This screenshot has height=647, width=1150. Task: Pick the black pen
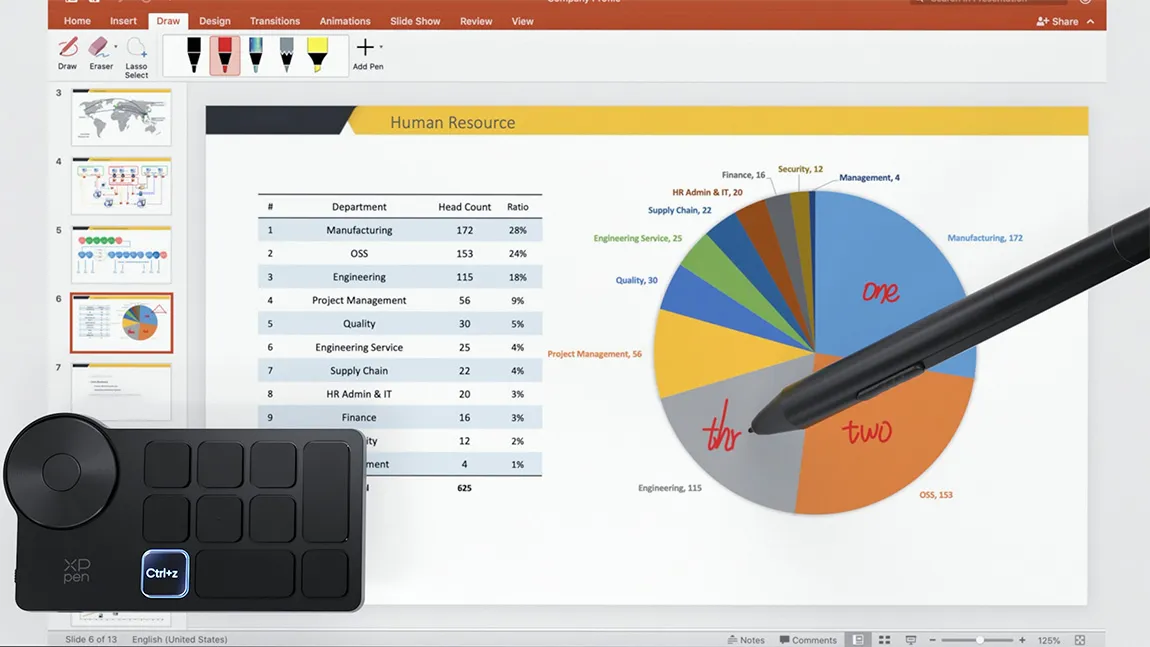point(194,55)
